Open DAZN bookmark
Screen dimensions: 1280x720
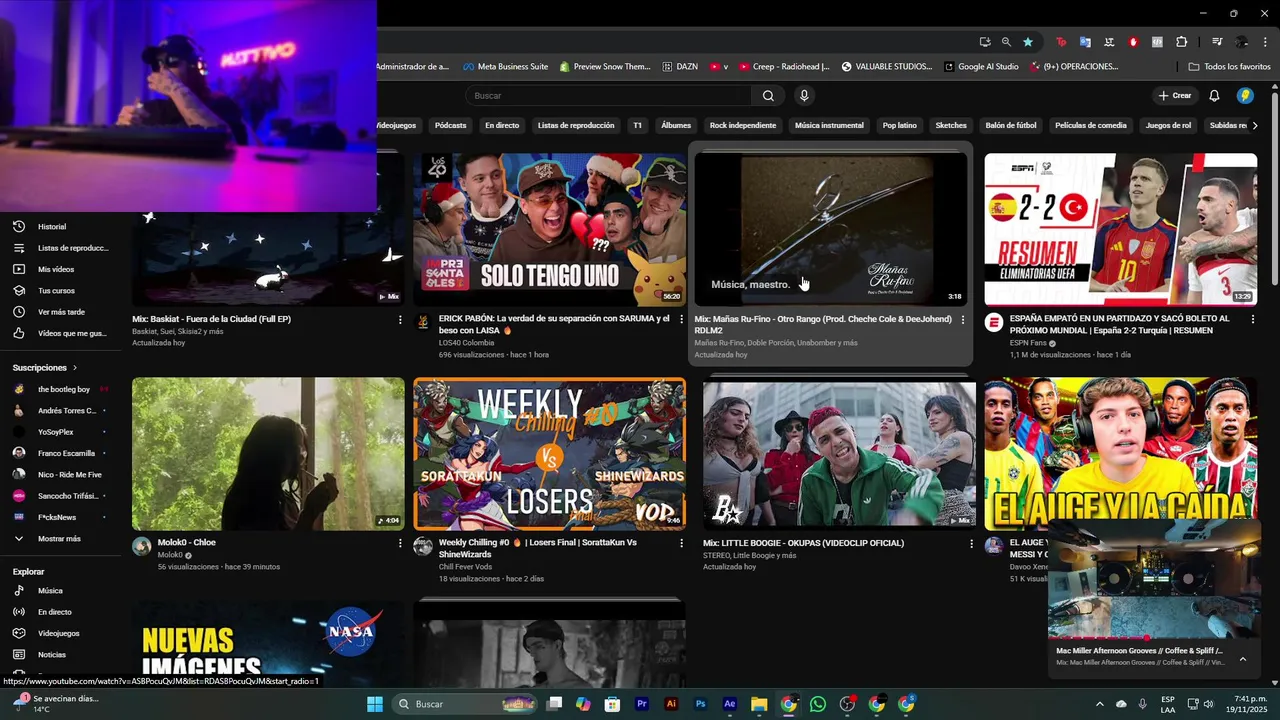coord(680,67)
